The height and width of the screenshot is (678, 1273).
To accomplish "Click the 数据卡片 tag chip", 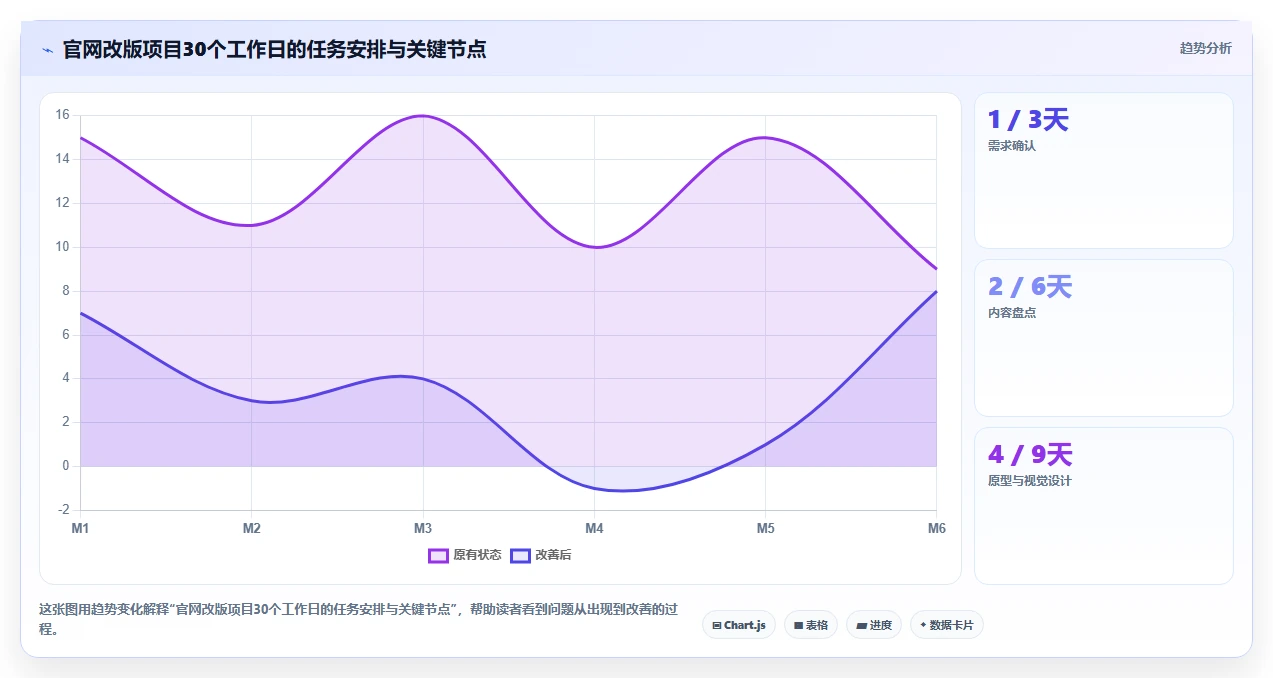I will click(947, 625).
